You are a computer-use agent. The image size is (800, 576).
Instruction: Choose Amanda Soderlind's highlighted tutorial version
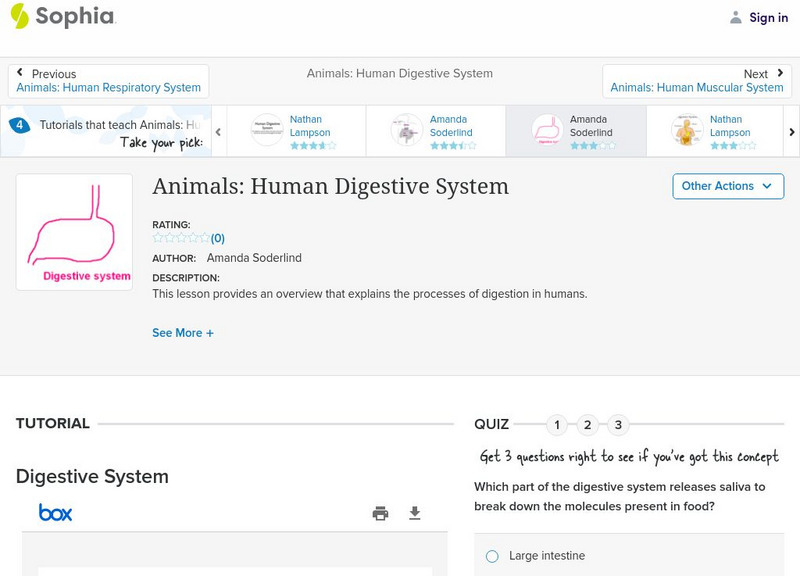tap(576, 130)
